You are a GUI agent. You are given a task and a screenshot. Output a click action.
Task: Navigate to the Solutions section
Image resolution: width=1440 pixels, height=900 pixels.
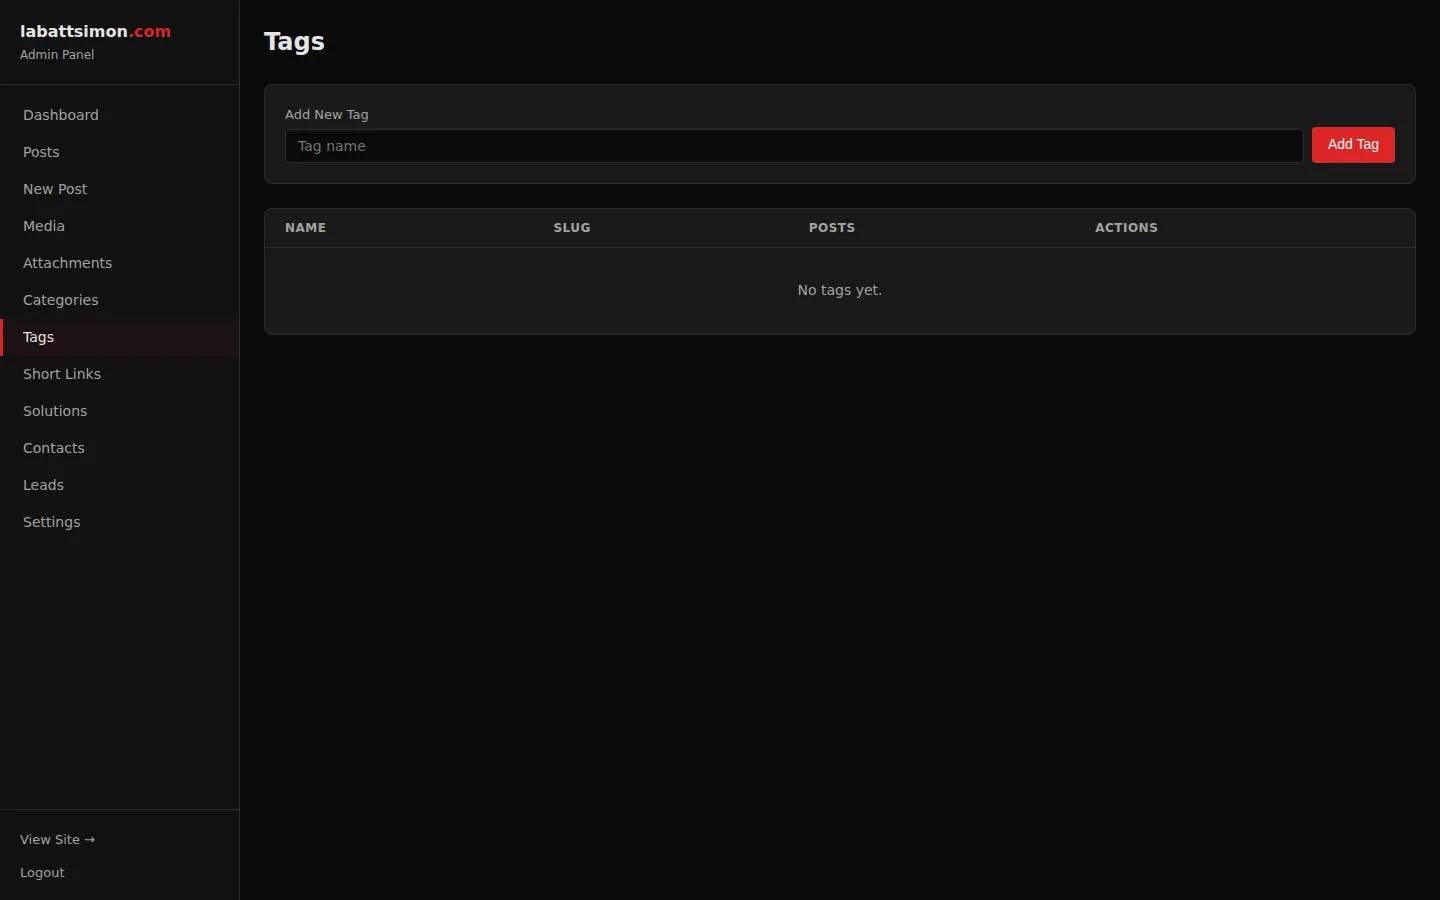pyautogui.click(x=55, y=411)
